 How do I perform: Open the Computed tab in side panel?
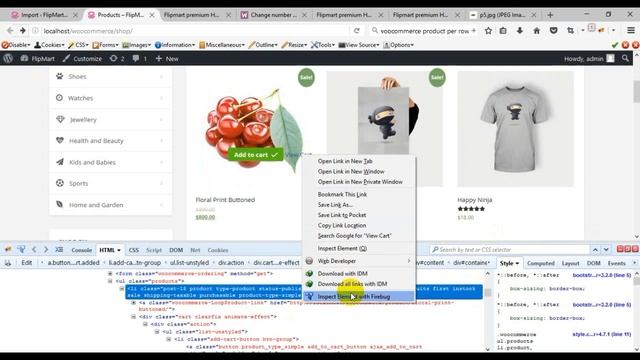(x=540, y=263)
